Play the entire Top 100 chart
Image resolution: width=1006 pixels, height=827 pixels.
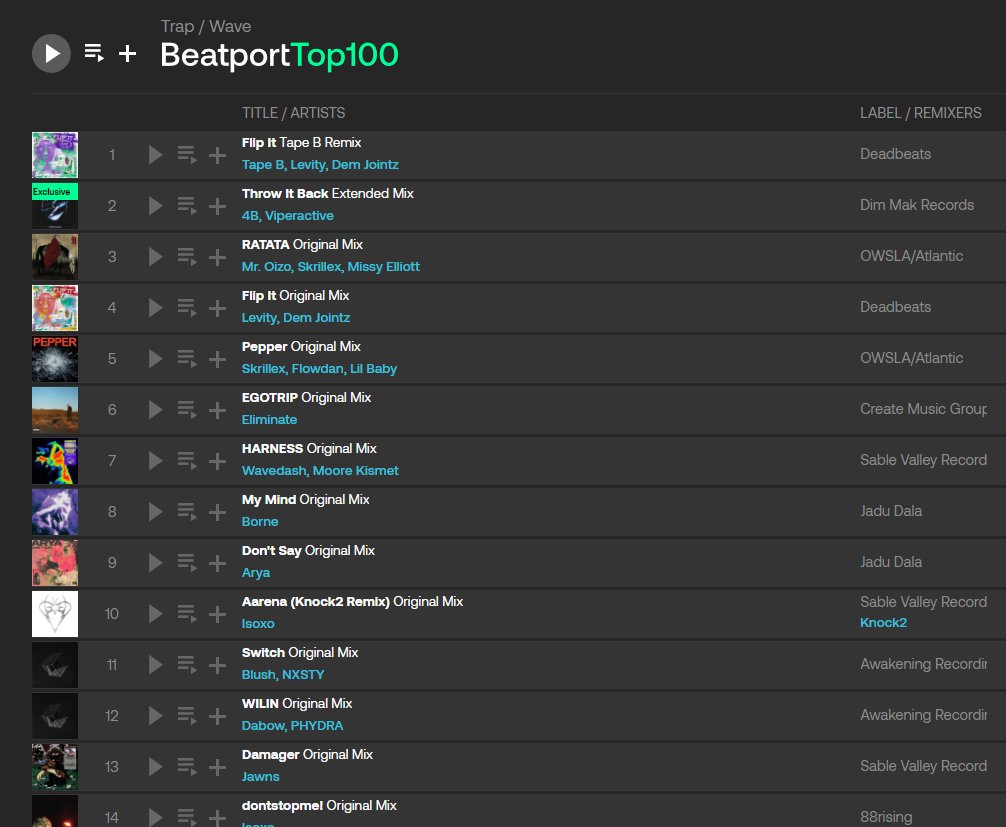point(51,53)
